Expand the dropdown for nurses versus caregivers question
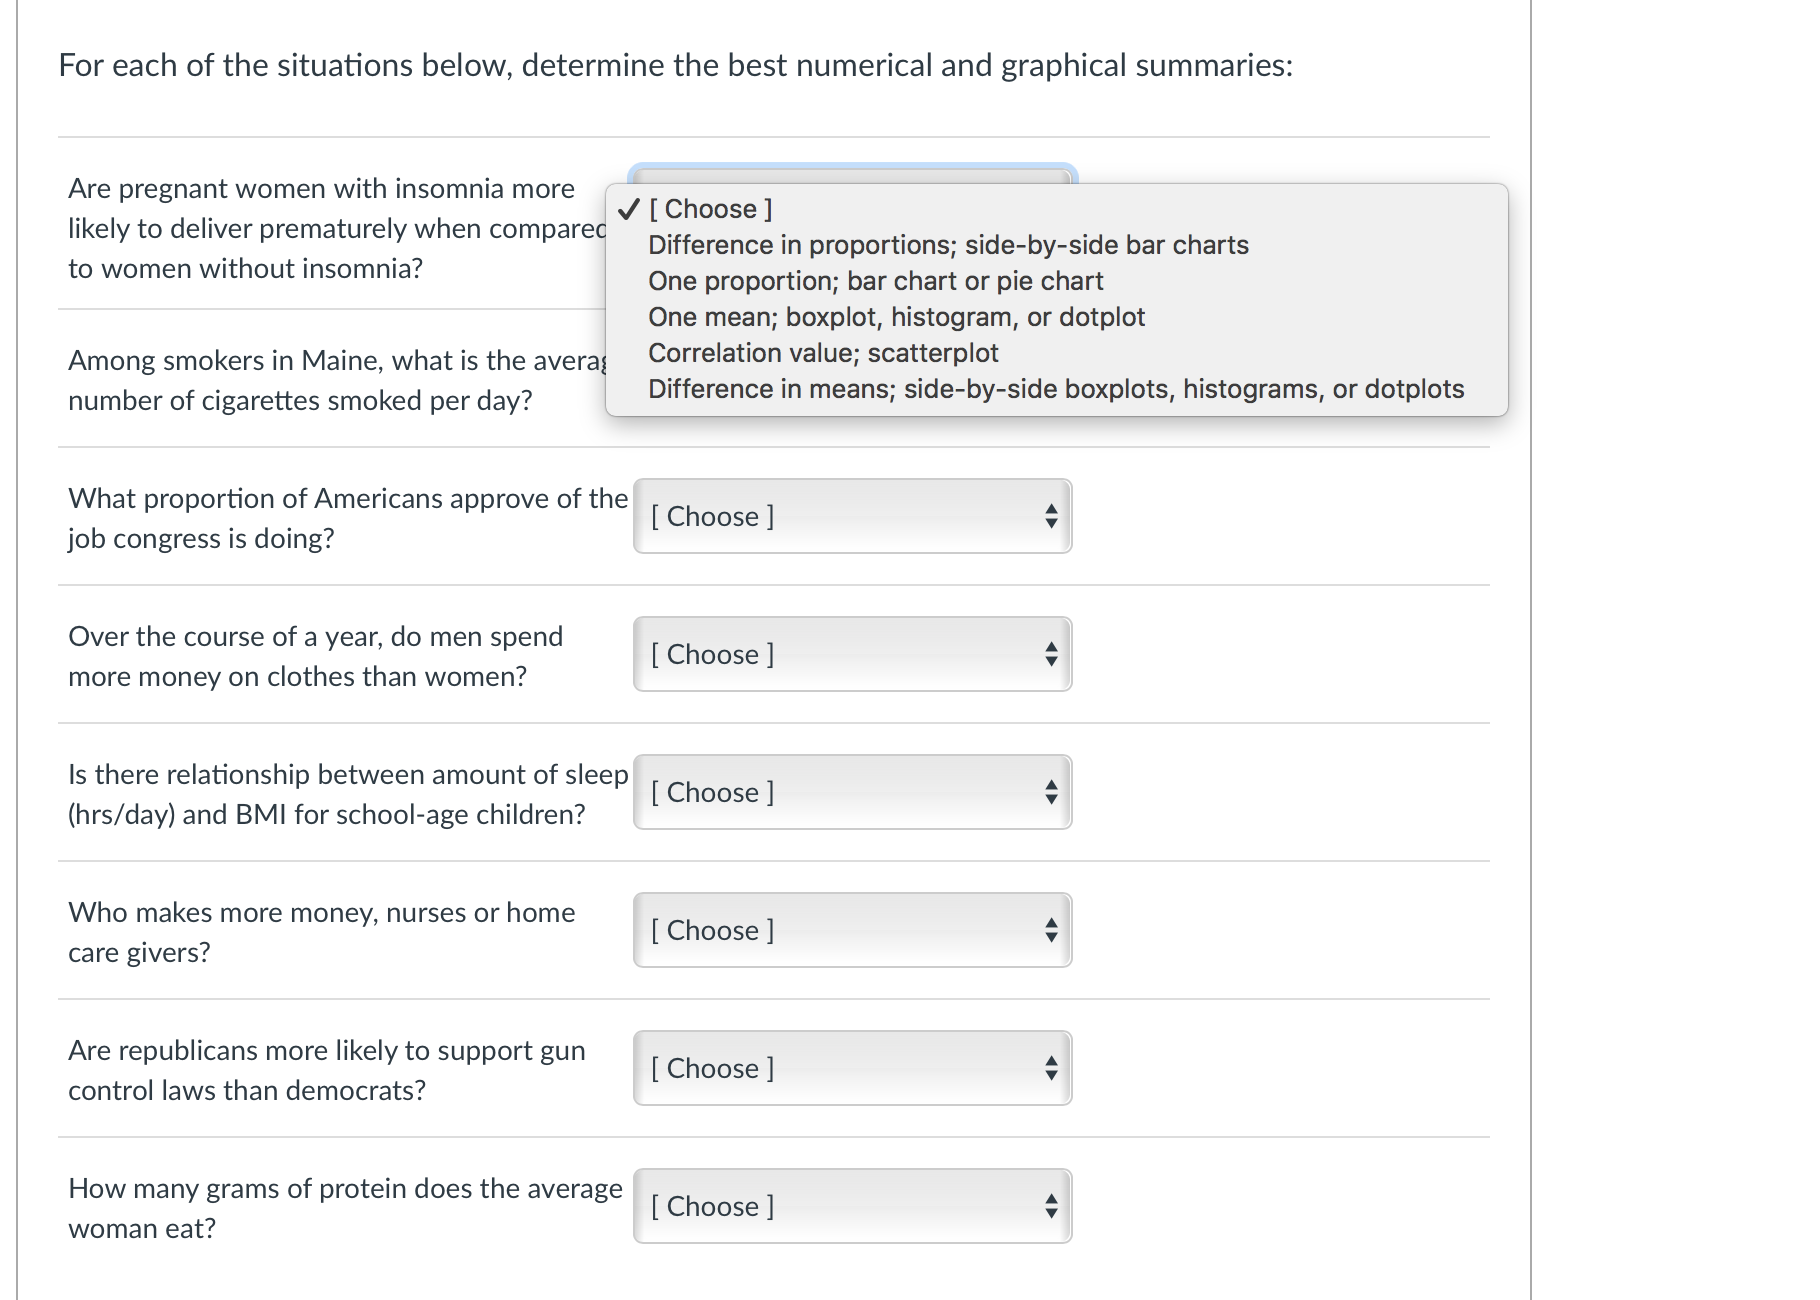1820x1300 pixels. tap(852, 930)
